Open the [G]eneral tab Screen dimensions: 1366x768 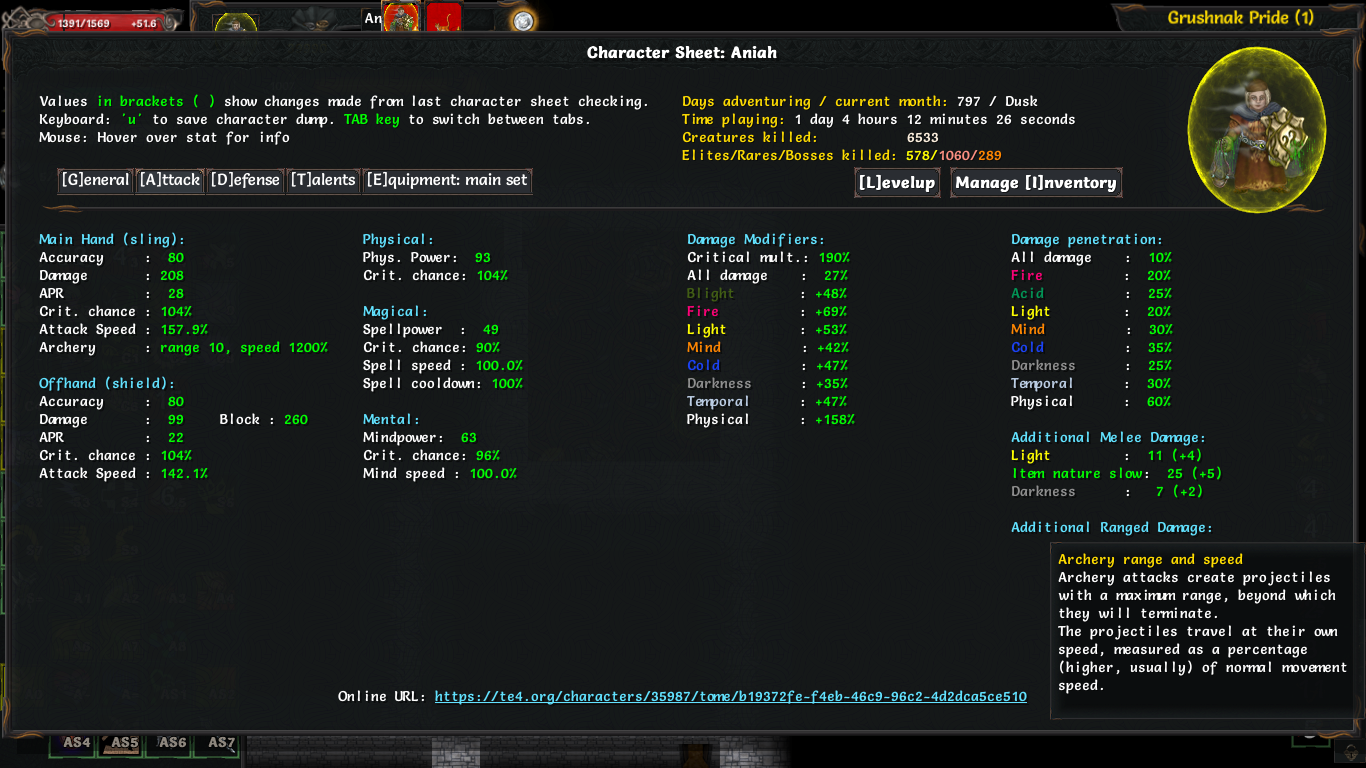[x=95, y=181]
